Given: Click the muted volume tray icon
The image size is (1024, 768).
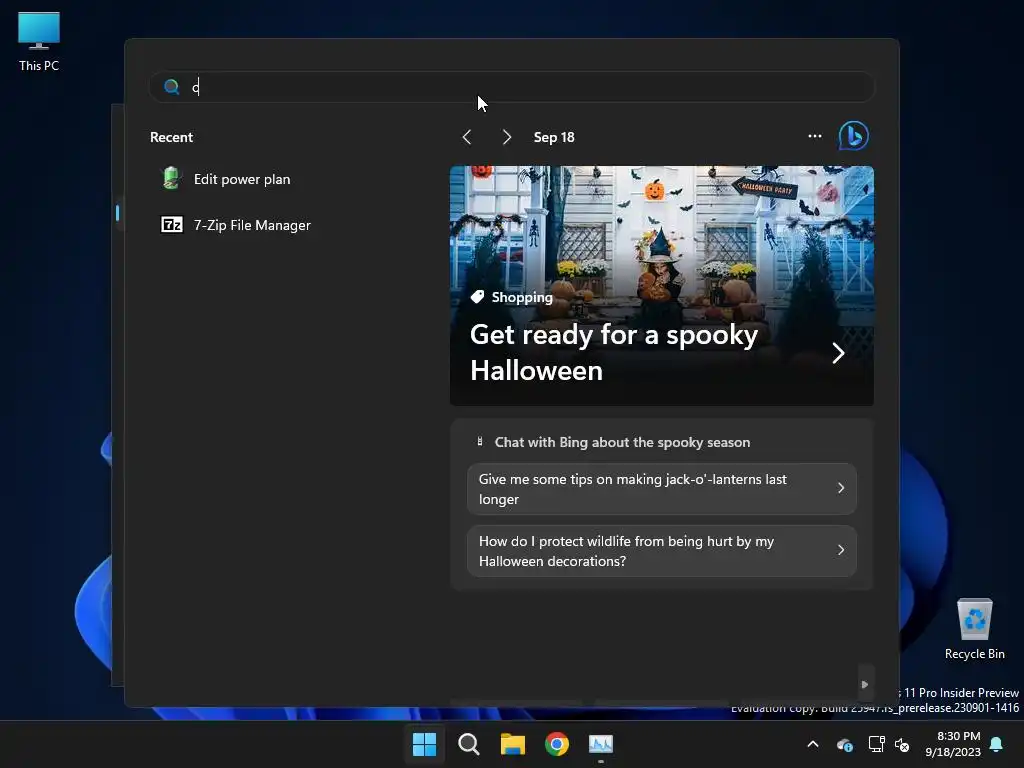Looking at the screenshot, I should coord(902,744).
